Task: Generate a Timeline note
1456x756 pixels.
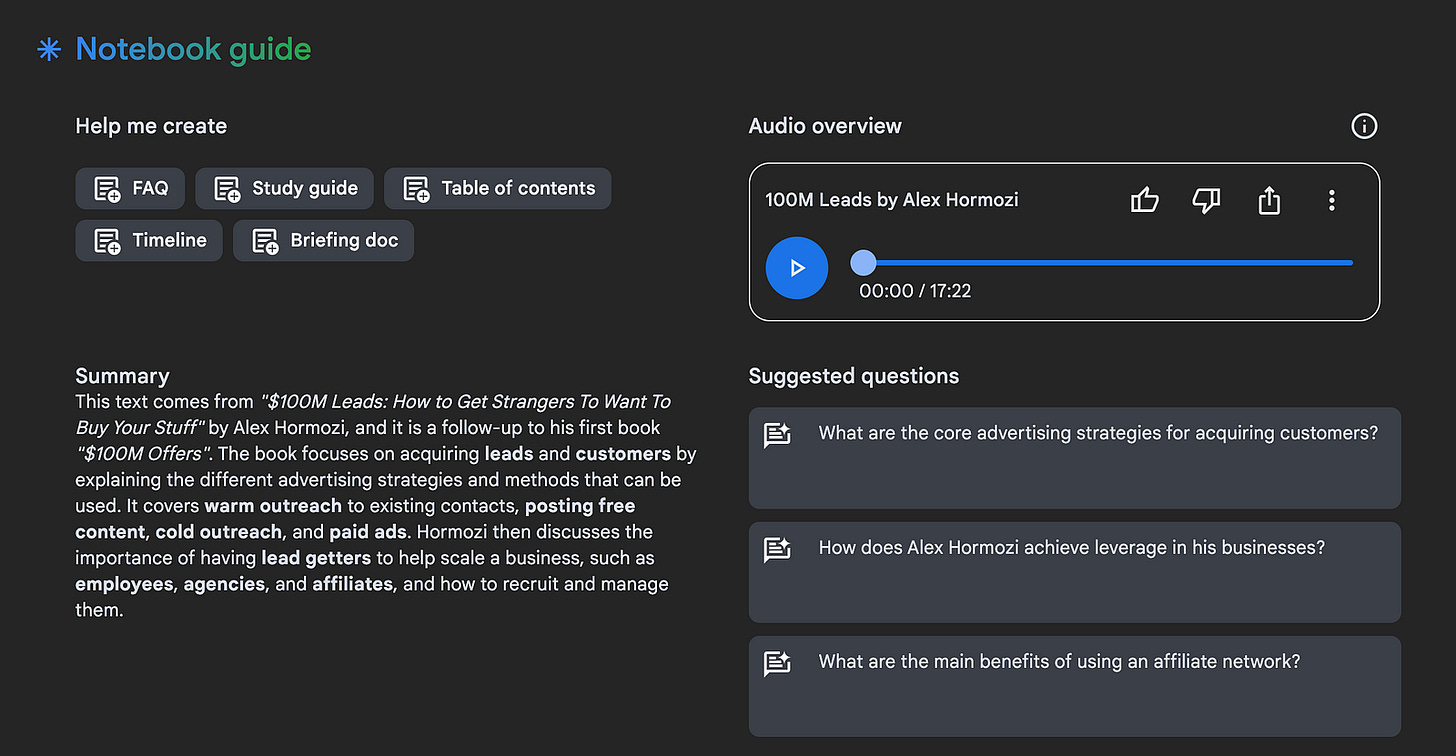Action: coord(149,240)
